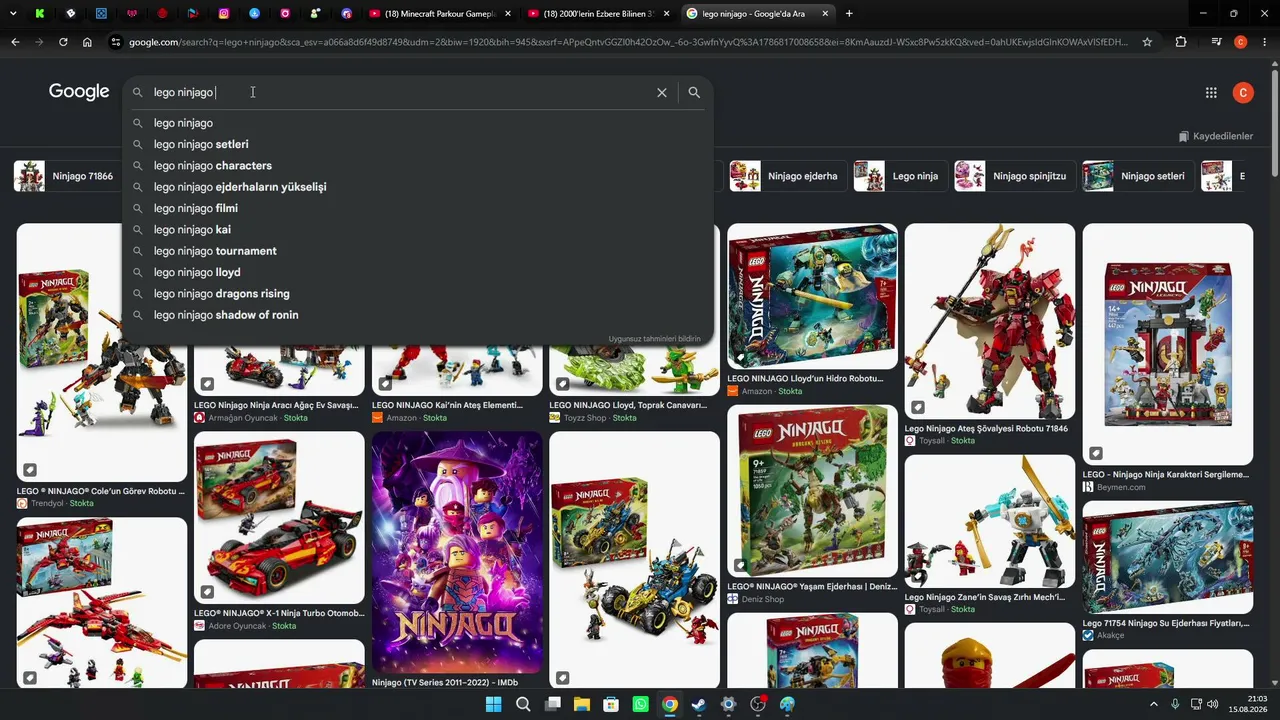The height and width of the screenshot is (720, 1280).
Task: Choose suggestion 'lego ninjago dragons rising'
Action: pos(418,294)
